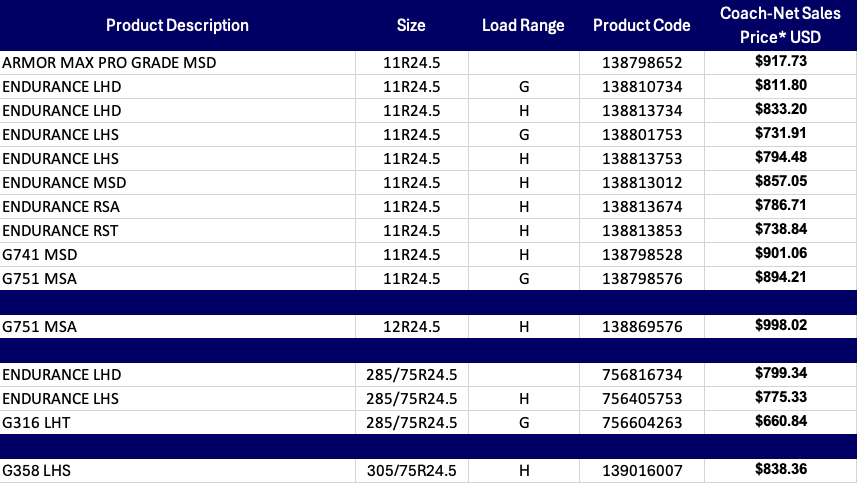The image size is (857, 483).
Task: Click the Product Description column header
Action: pos(177,25)
